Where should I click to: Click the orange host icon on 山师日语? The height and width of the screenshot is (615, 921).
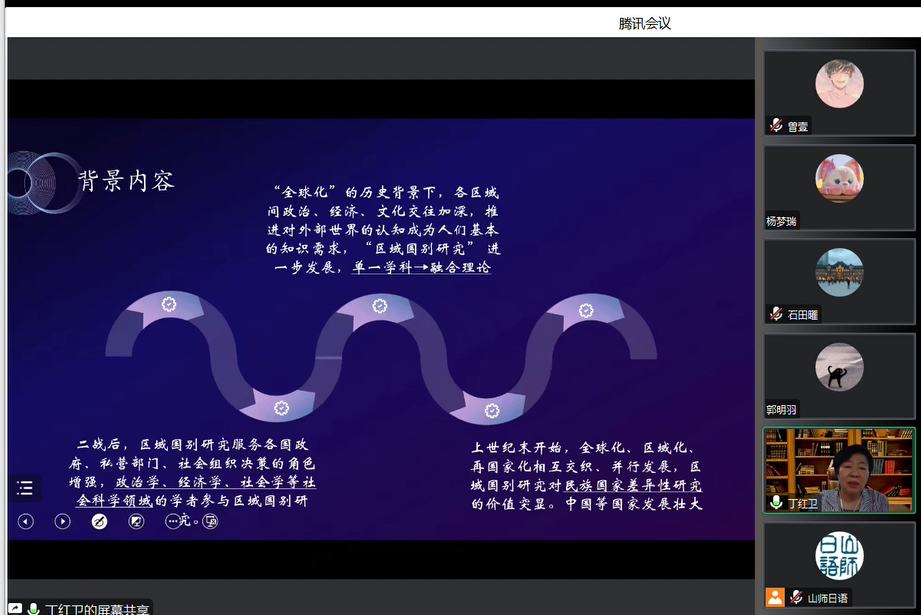[775, 597]
